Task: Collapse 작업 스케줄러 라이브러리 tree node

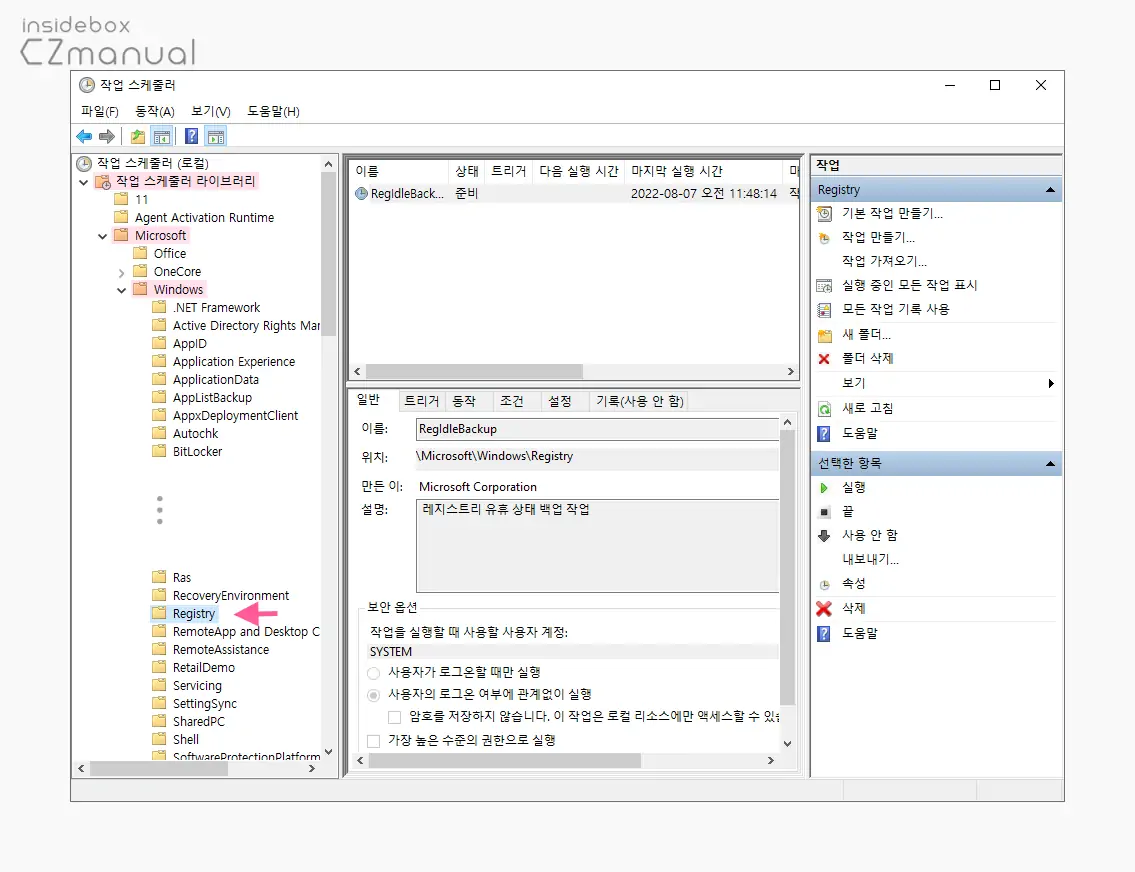Action: (x=84, y=182)
